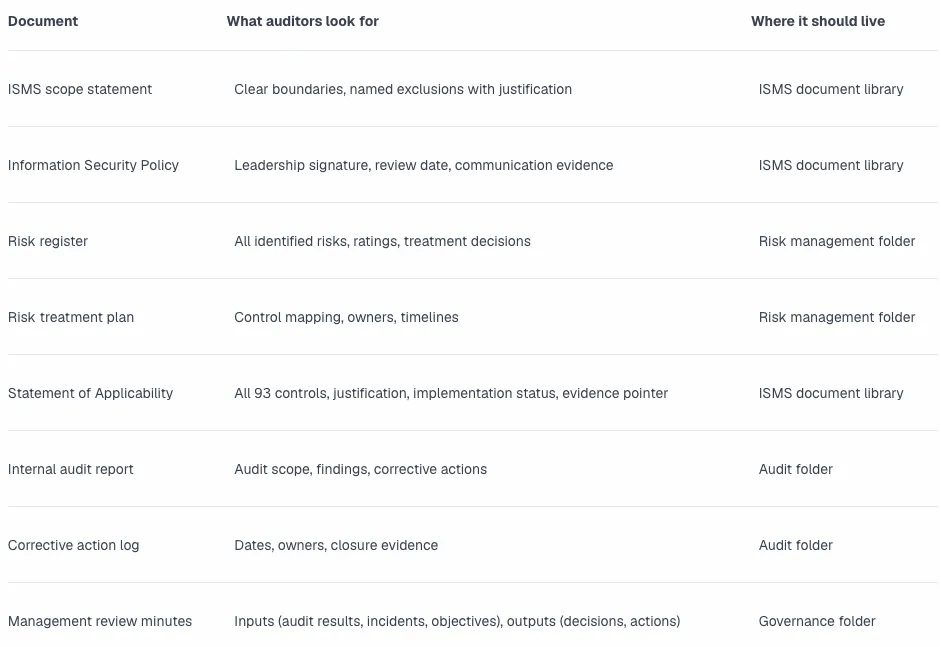
Task: Click Audit folder in Internal audit row
Action: coord(796,470)
